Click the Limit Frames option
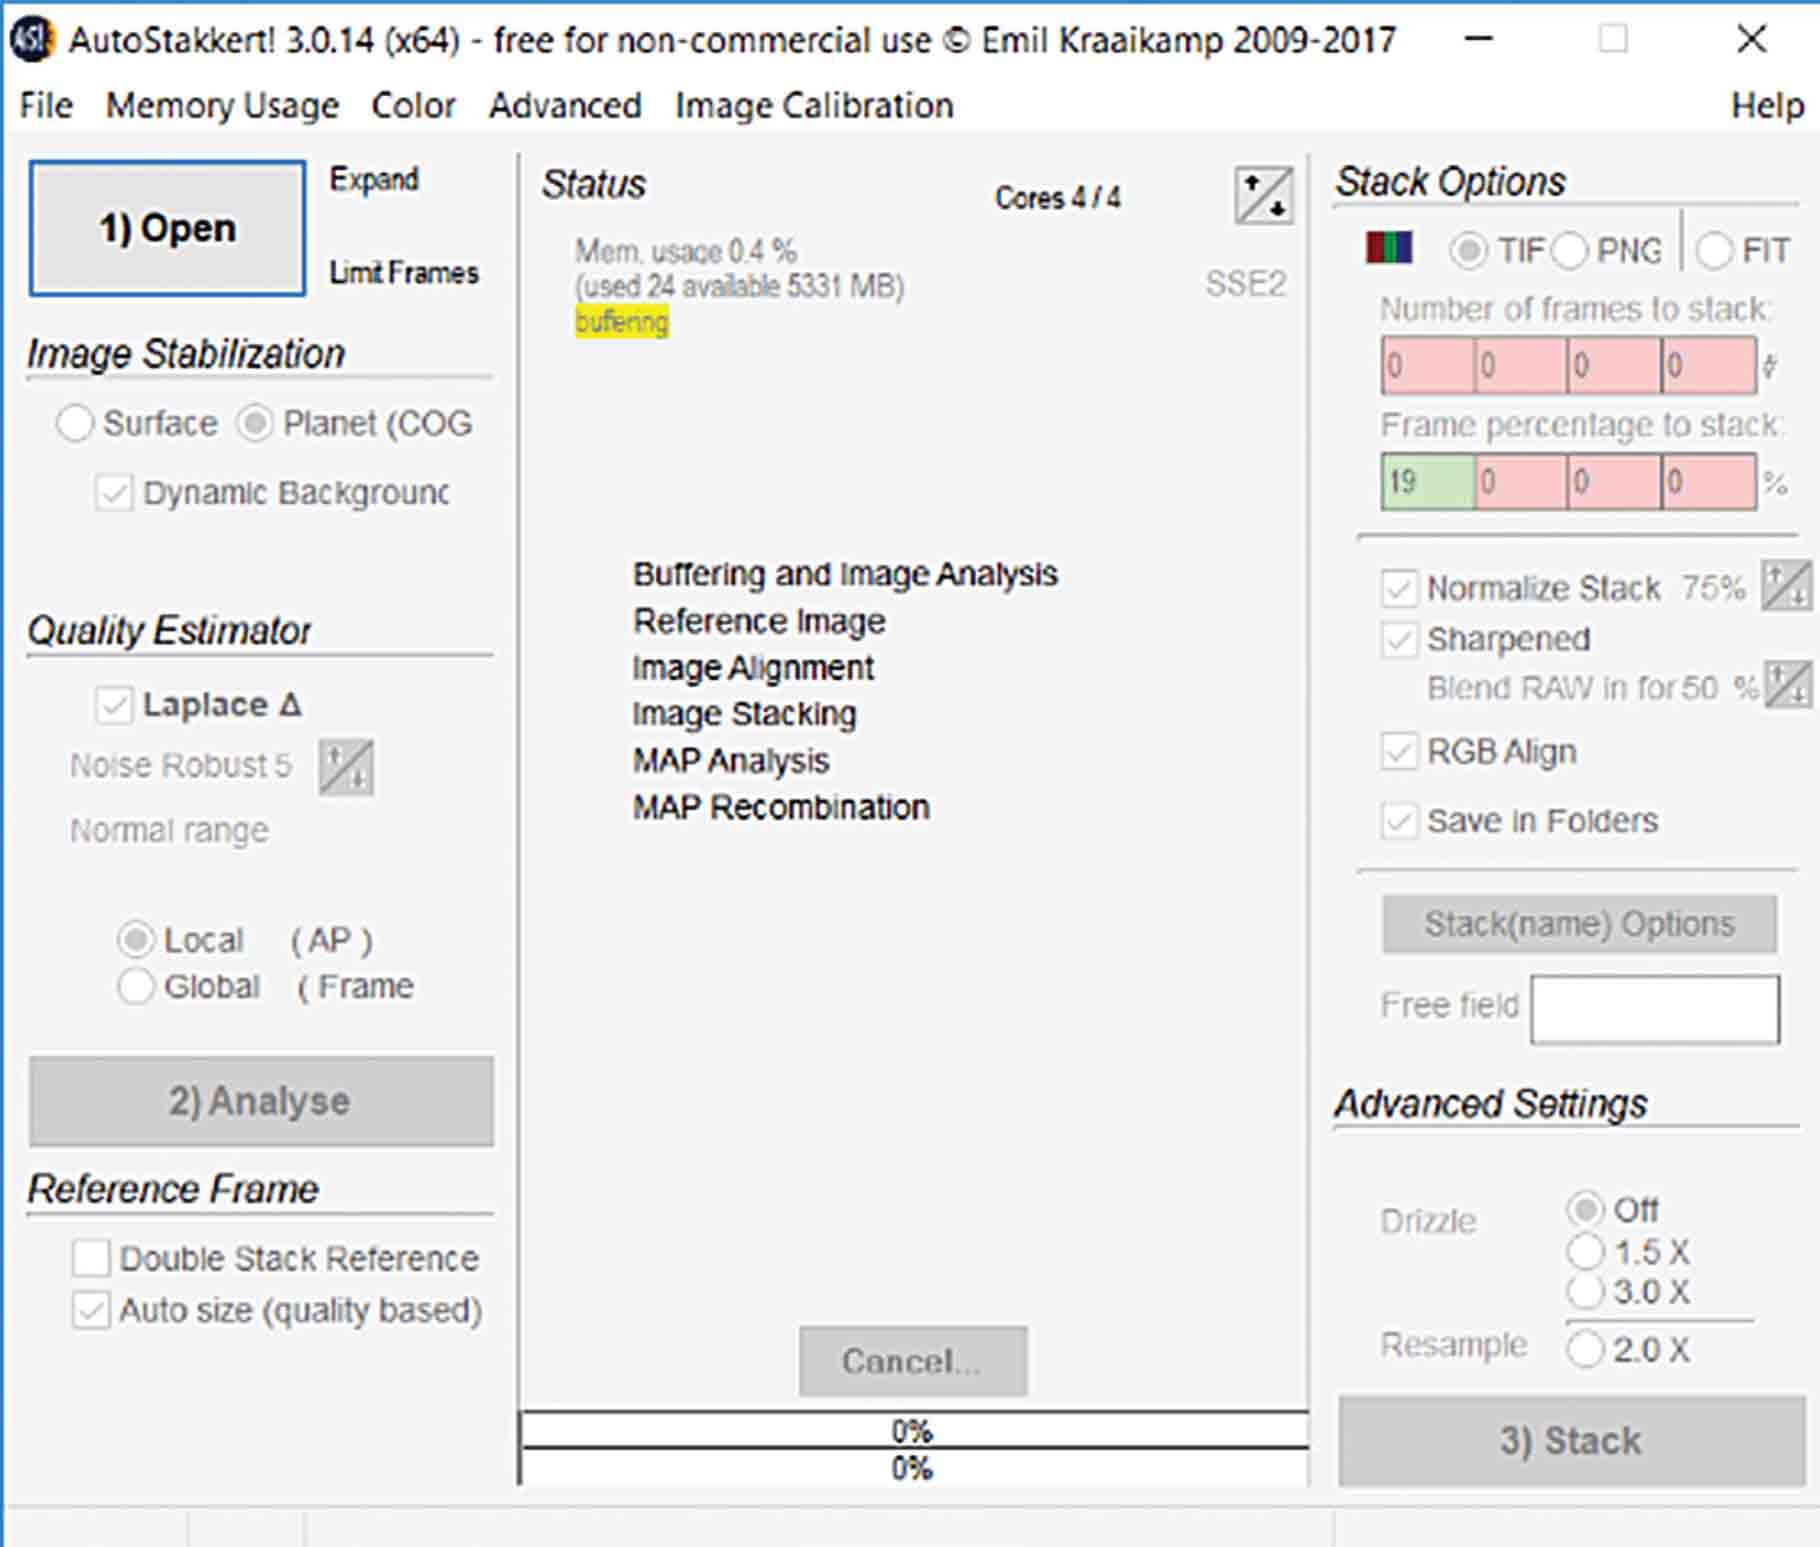 404,272
